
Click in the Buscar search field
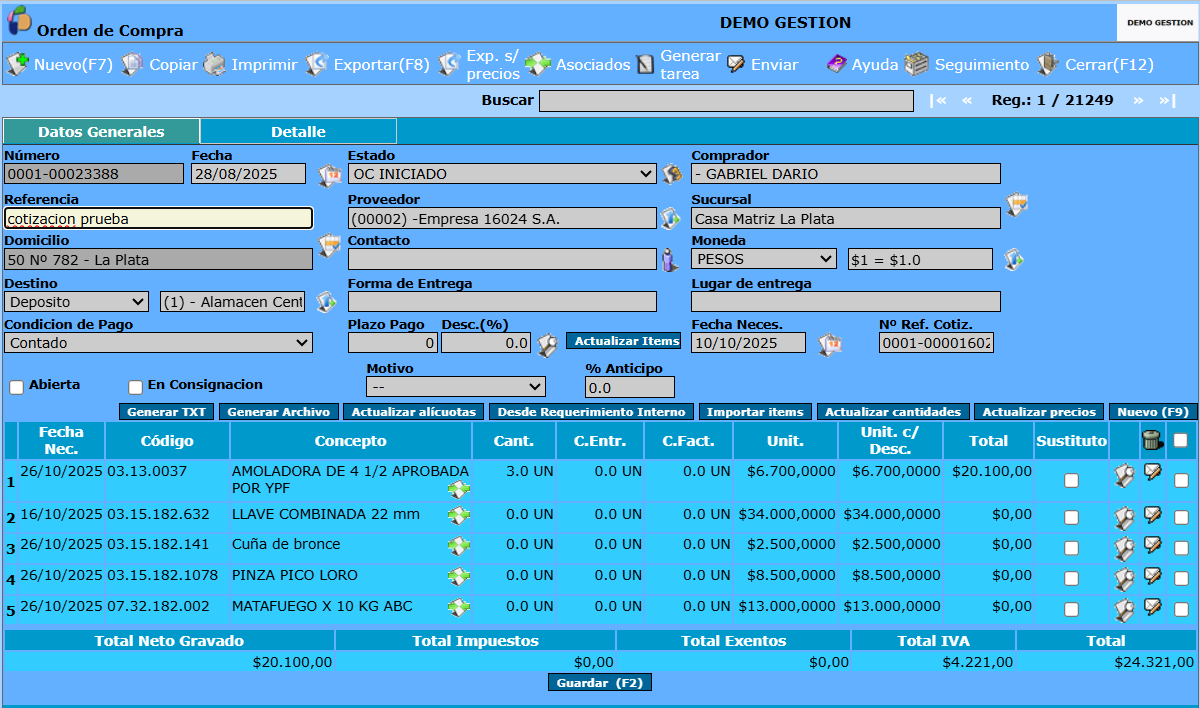(726, 101)
